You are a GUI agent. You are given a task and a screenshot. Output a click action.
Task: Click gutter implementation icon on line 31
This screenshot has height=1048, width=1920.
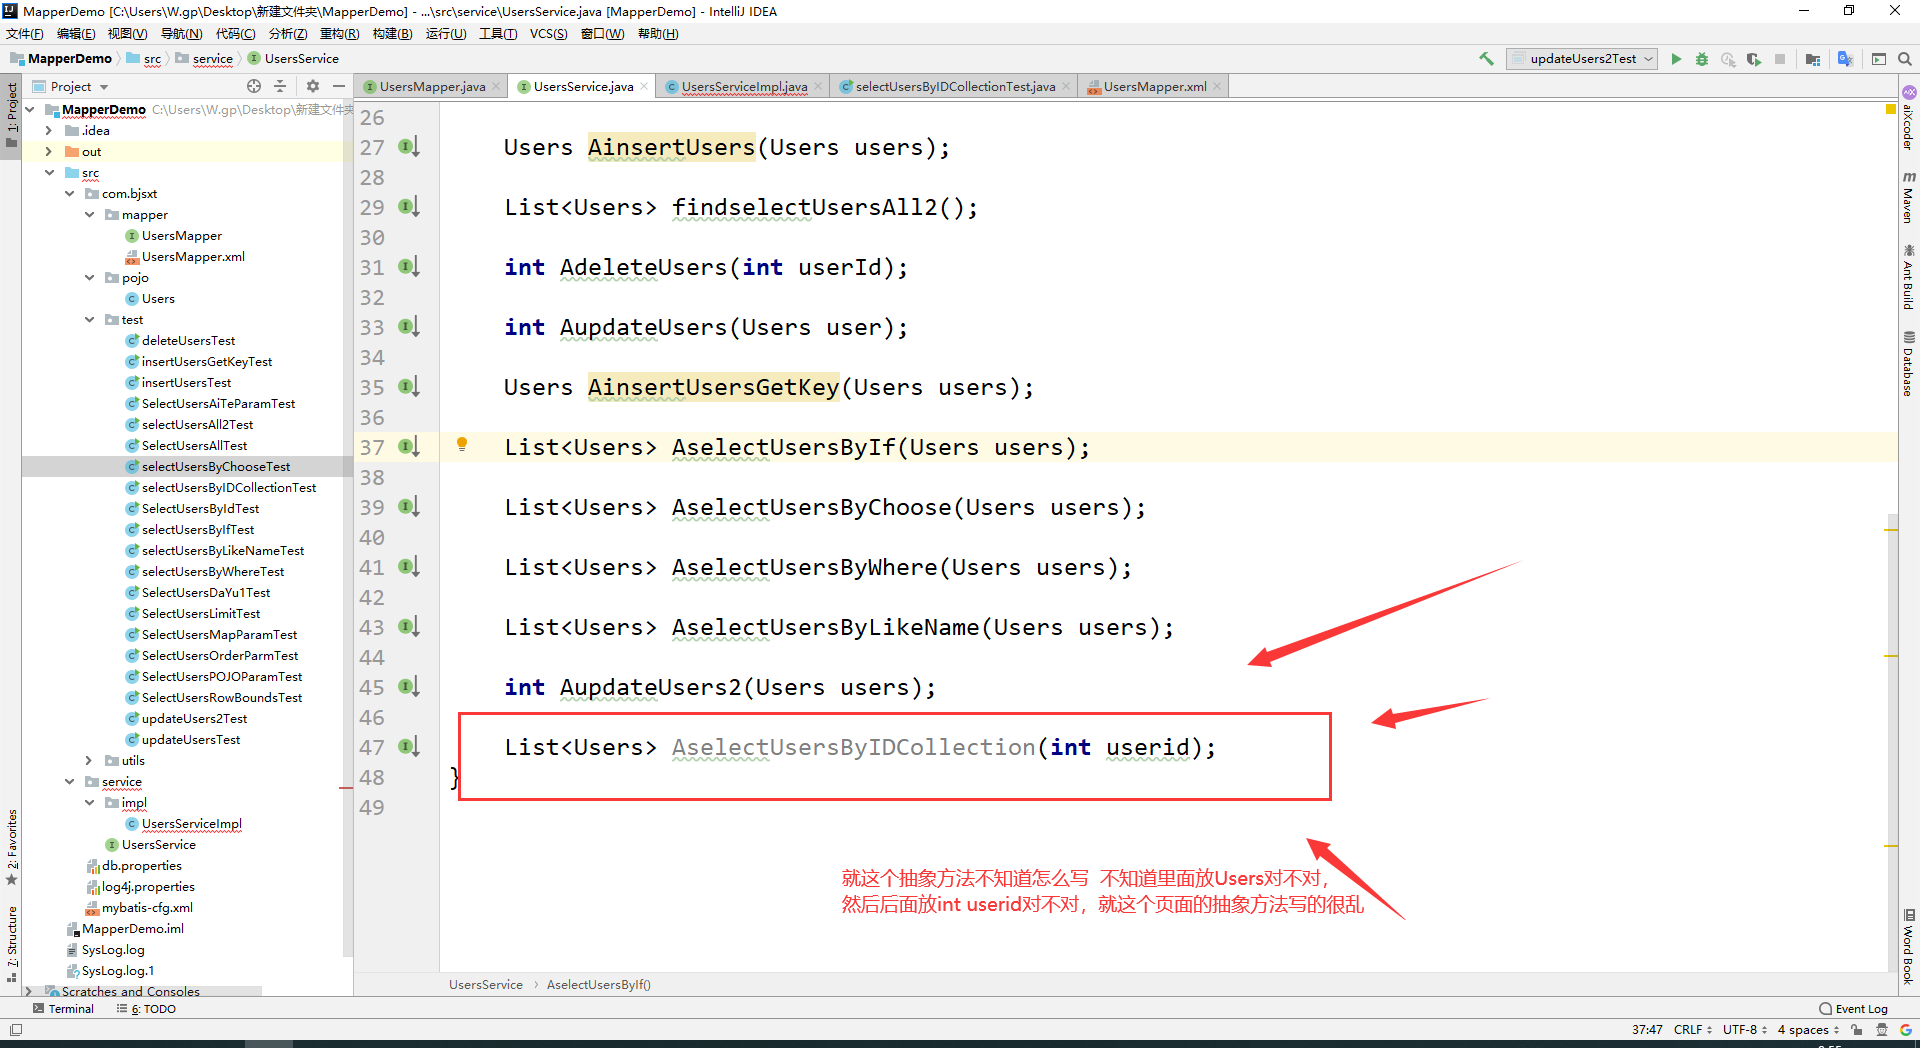click(408, 267)
